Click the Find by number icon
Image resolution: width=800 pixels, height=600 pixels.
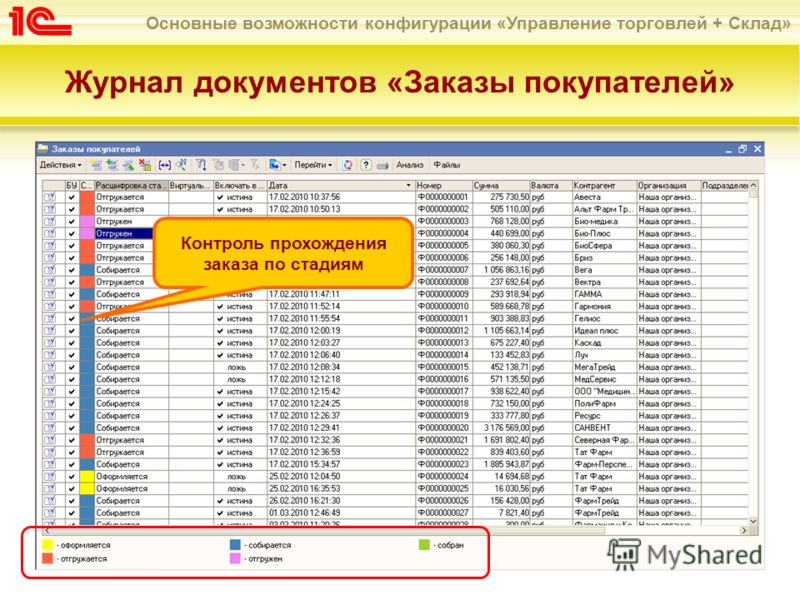[181, 165]
